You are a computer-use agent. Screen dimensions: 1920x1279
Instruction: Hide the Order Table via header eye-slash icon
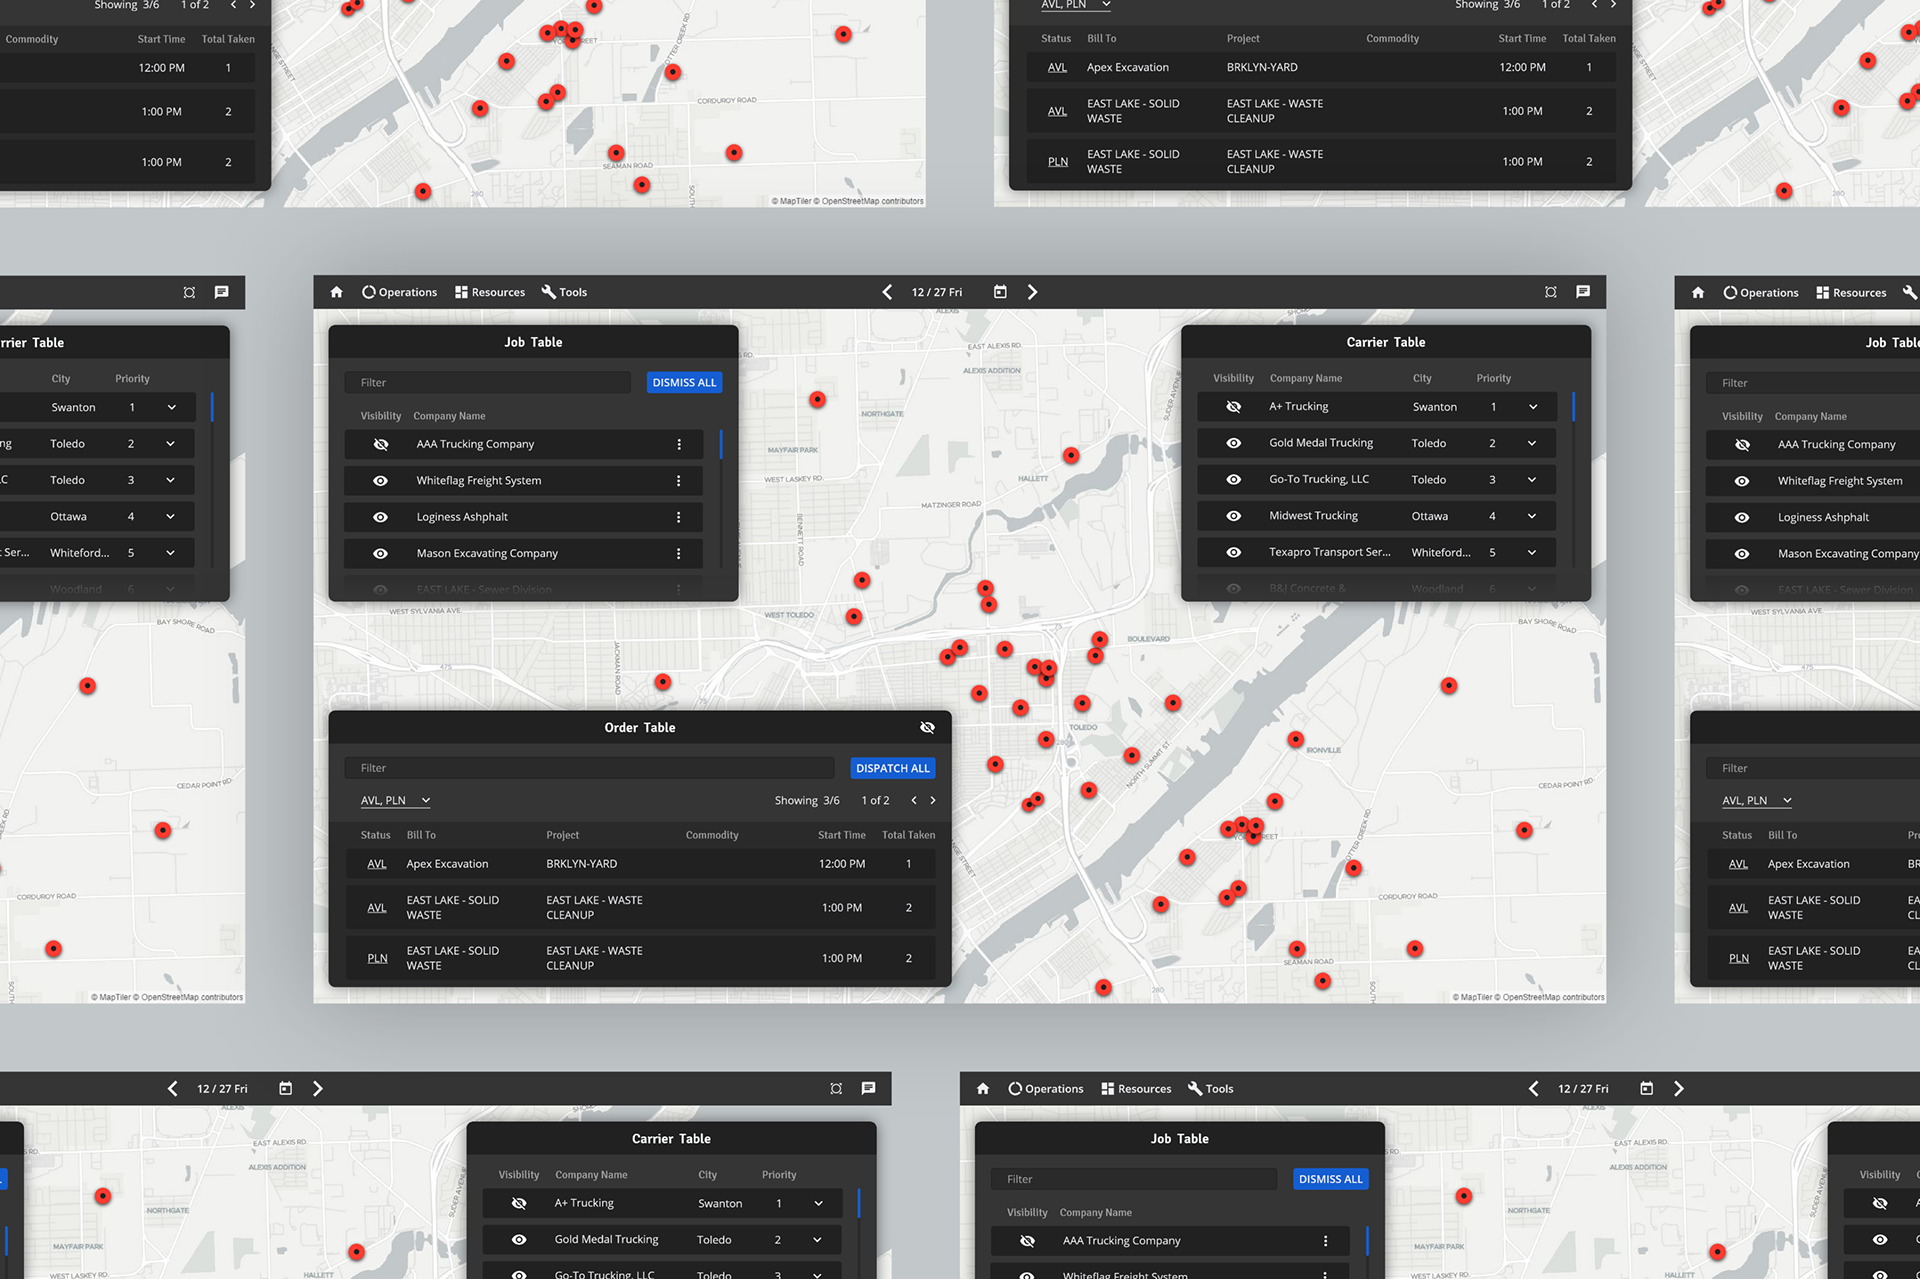pyautogui.click(x=927, y=728)
